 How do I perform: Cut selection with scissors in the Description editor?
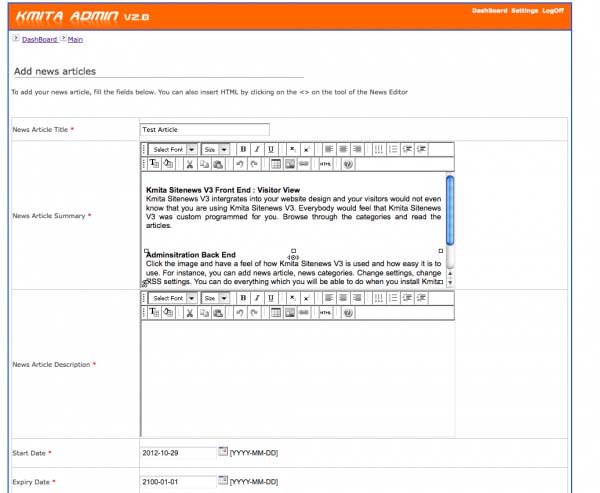tap(189, 312)
